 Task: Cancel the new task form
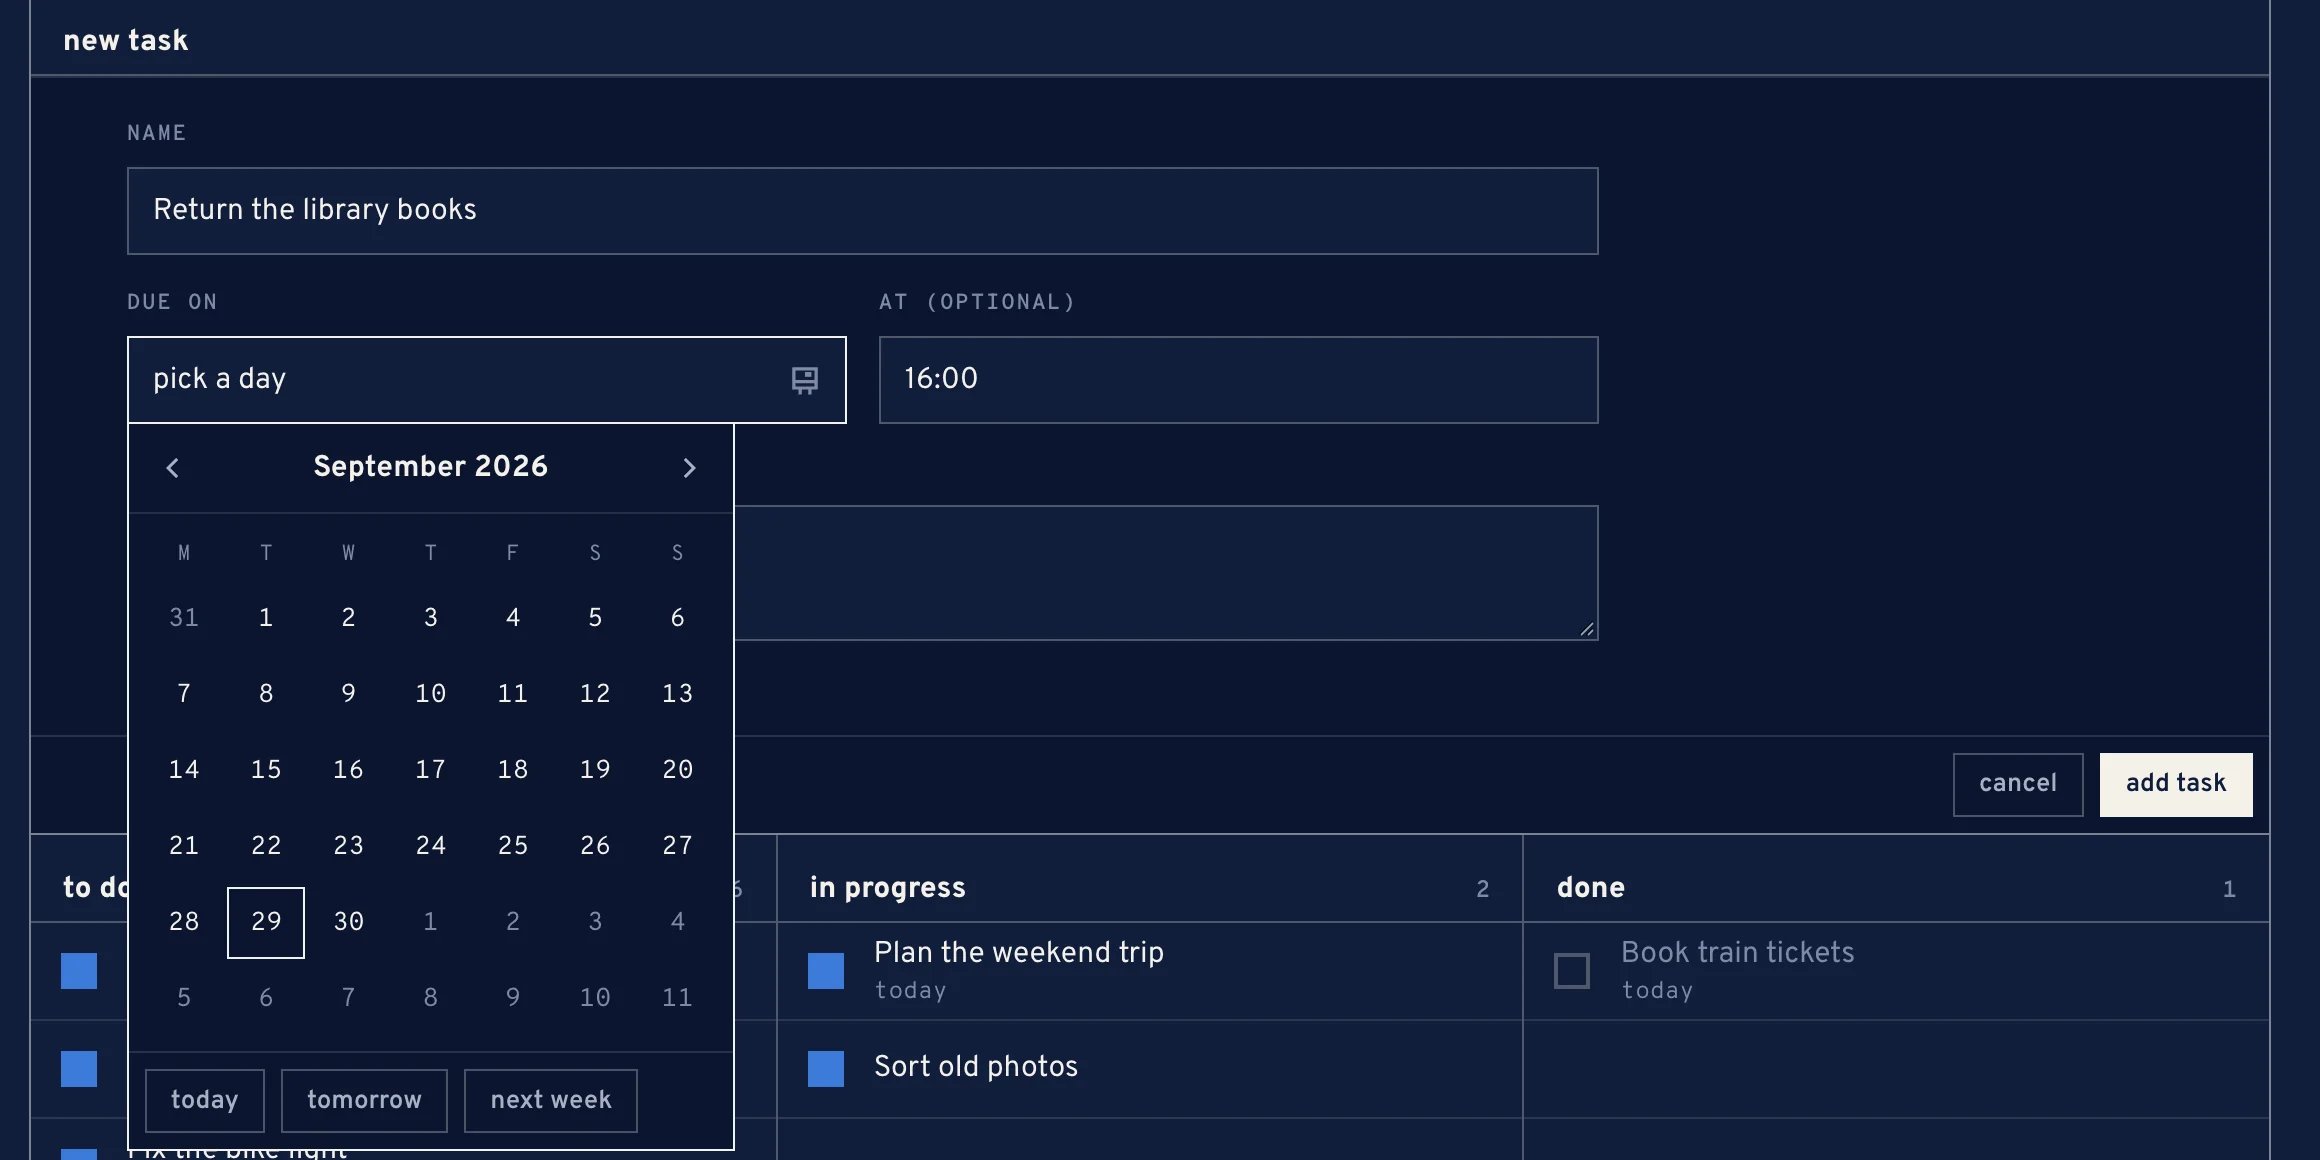coord(2018,785)
